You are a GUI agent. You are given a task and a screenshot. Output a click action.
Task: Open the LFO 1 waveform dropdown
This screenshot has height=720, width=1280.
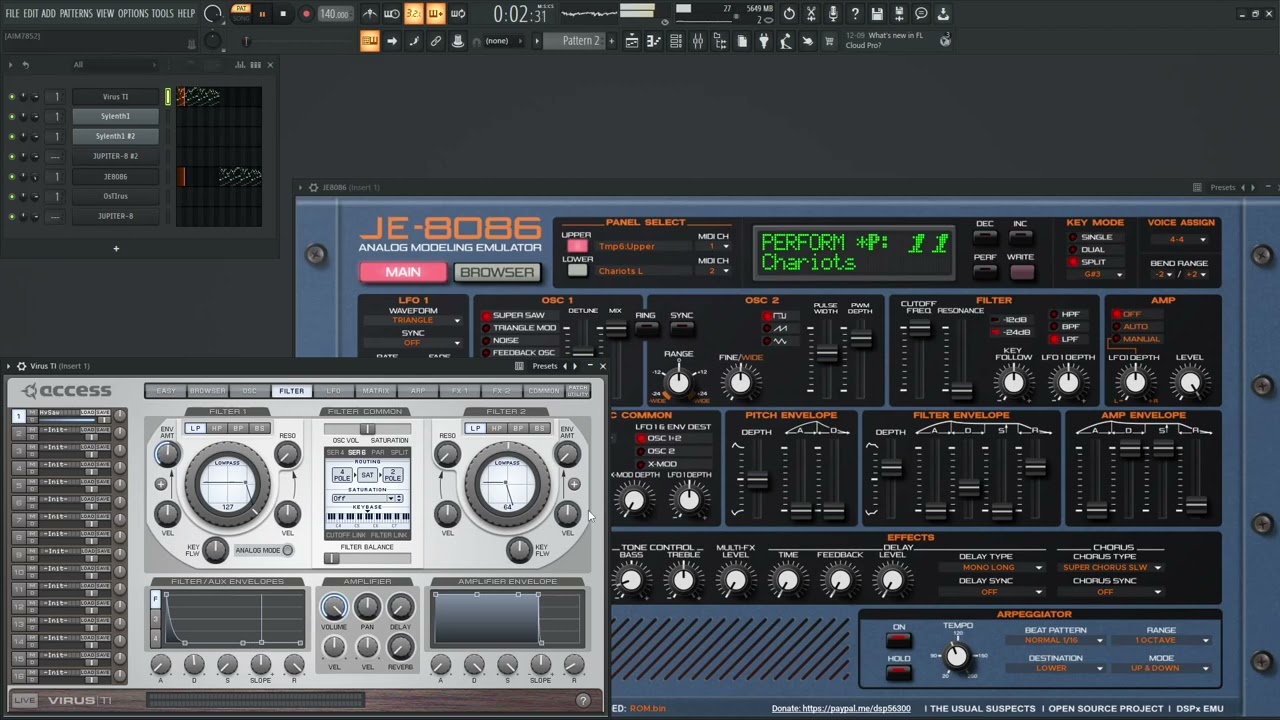point(413,321)
